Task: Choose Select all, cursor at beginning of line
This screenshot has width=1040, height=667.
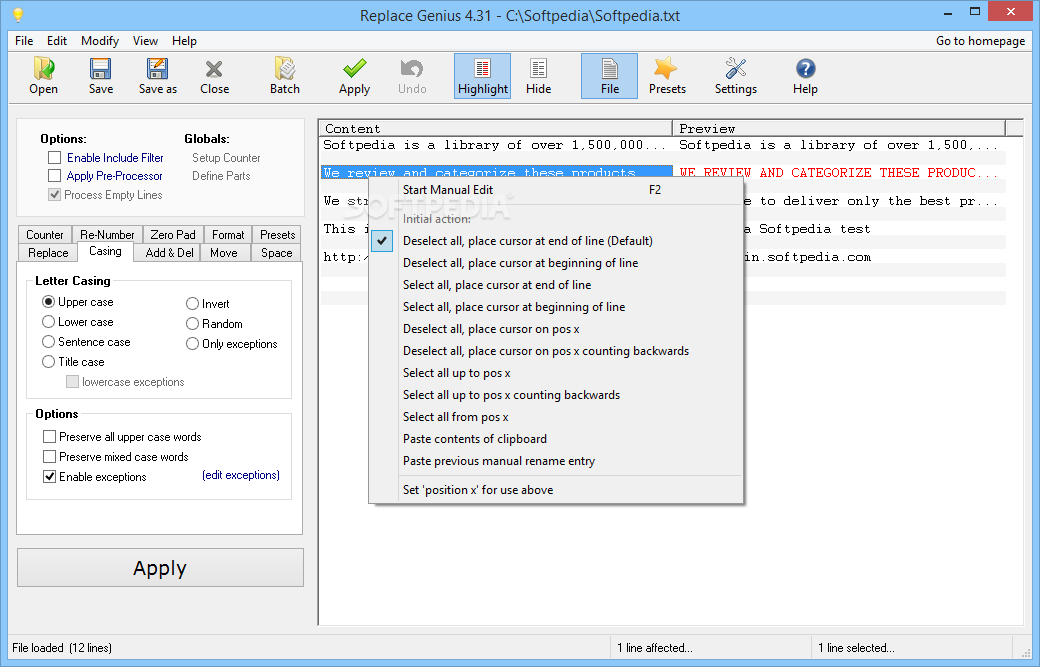Action: (x=556, y=306)
